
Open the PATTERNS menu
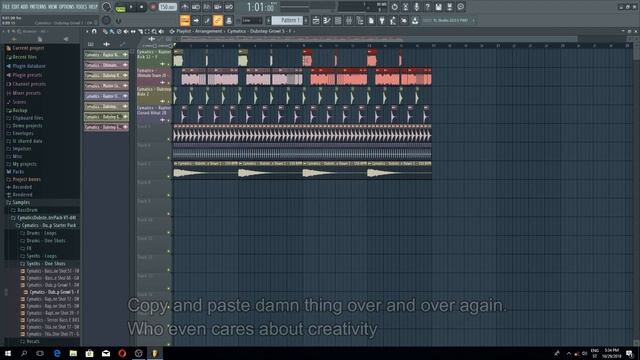38,7
